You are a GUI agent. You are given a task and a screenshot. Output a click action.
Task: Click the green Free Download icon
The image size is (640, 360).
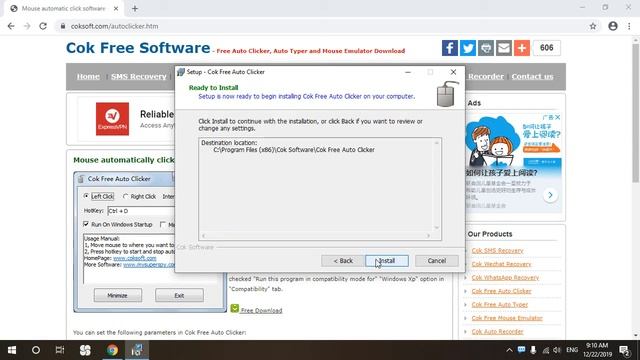point(234,308)
